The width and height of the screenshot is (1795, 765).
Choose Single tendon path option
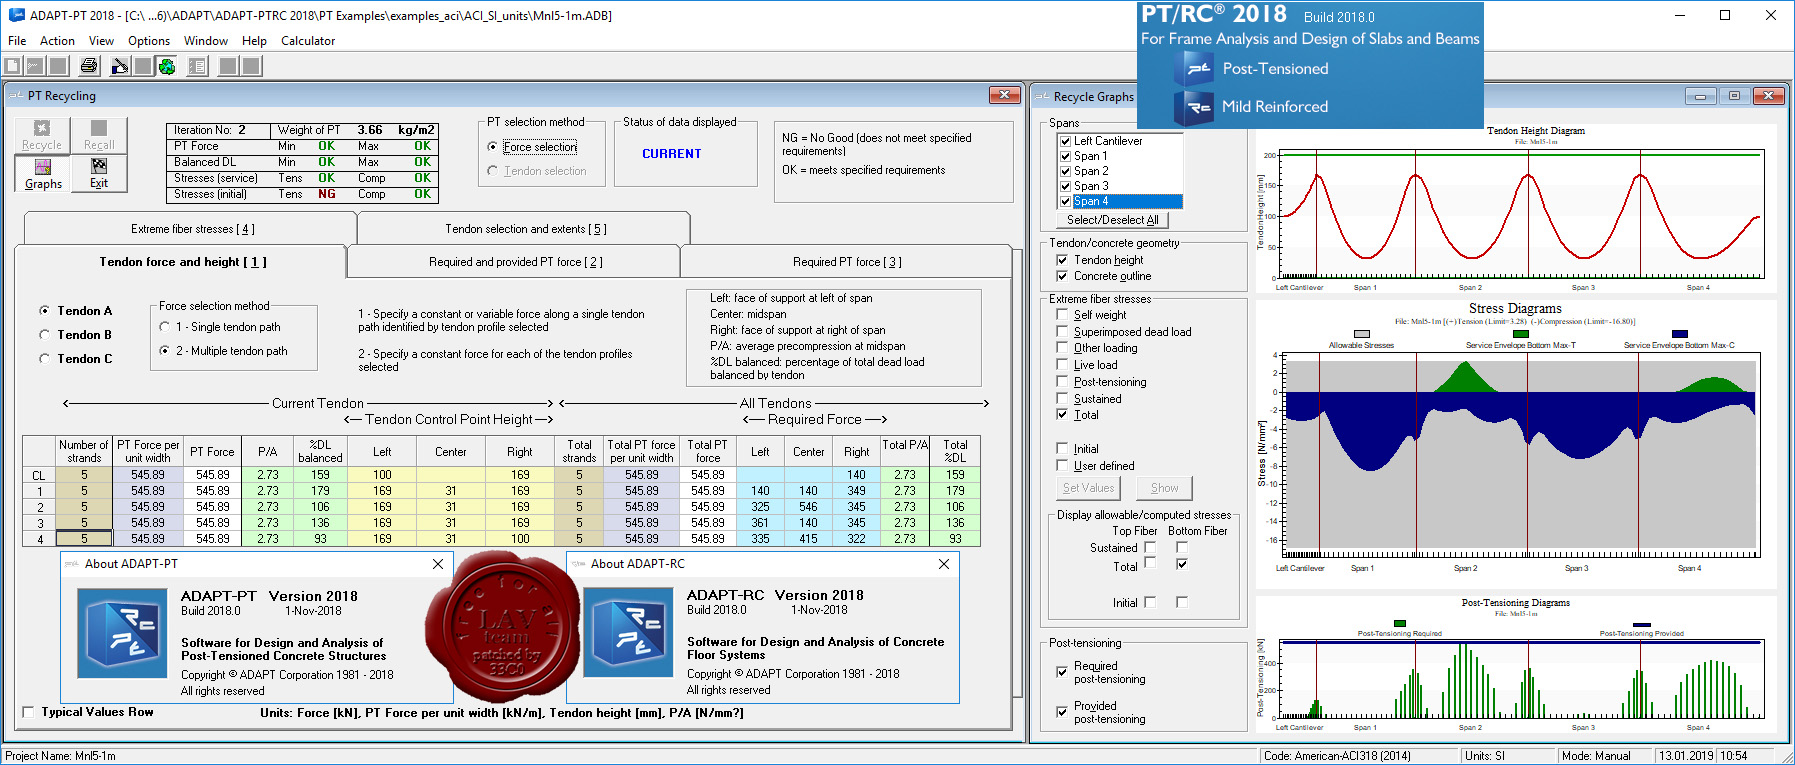tap(164, 327)
